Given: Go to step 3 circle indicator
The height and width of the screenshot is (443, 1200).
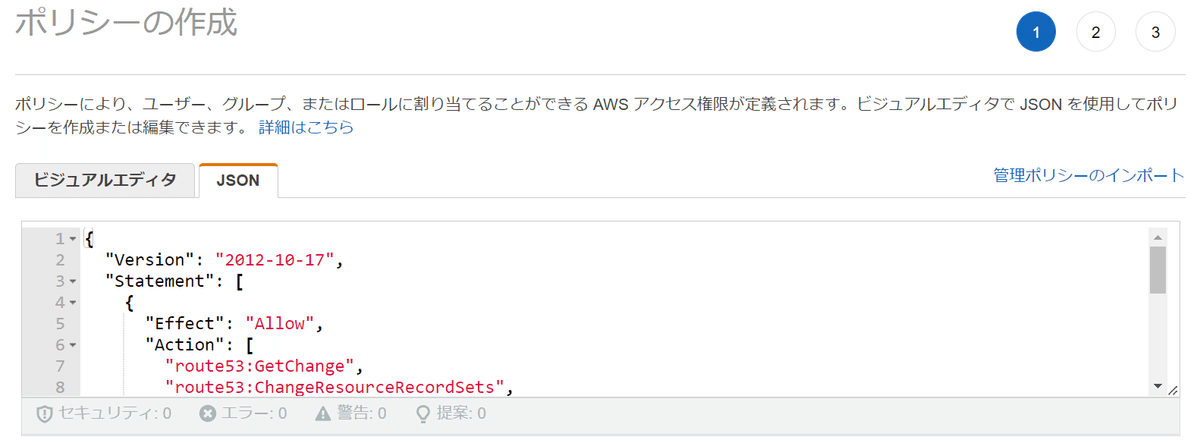Looking at the screenshot, I should (x=1156, y=32).
